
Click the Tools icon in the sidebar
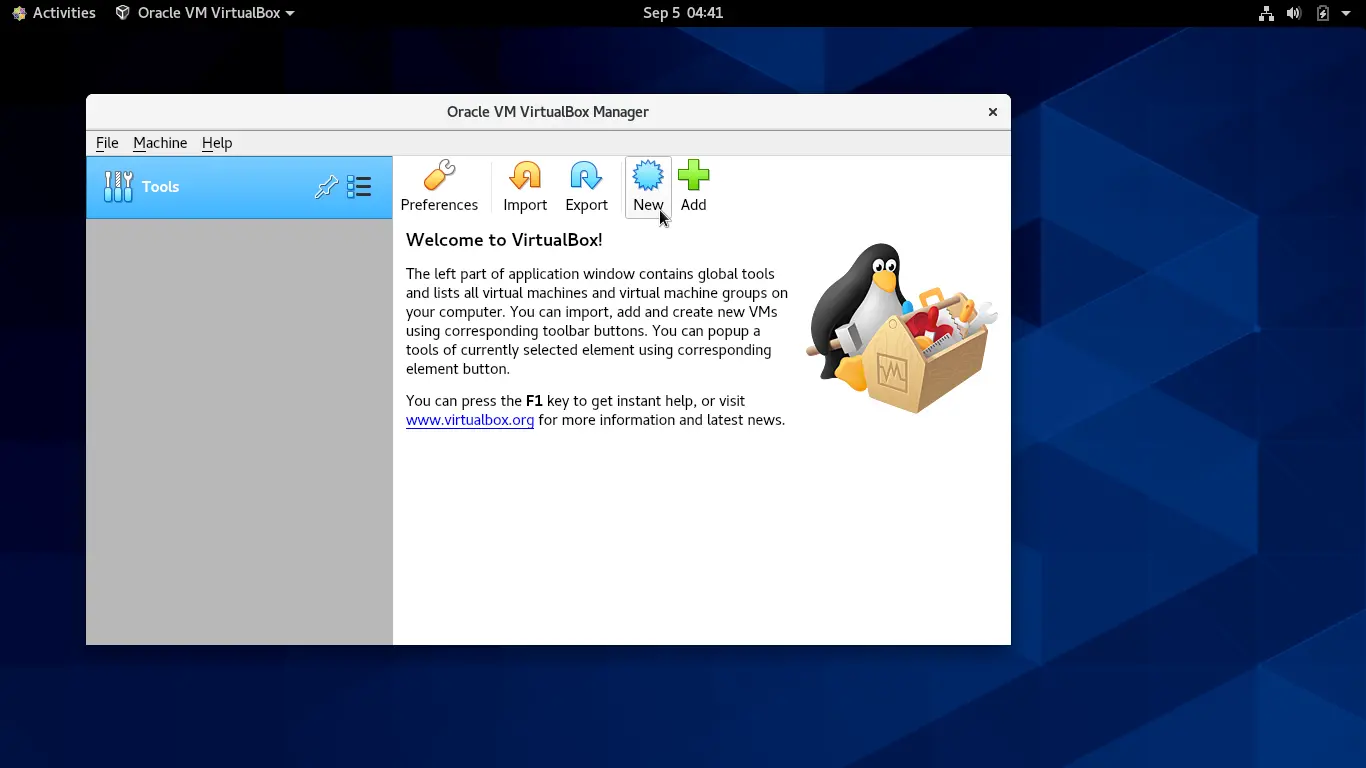click(118, 186)
